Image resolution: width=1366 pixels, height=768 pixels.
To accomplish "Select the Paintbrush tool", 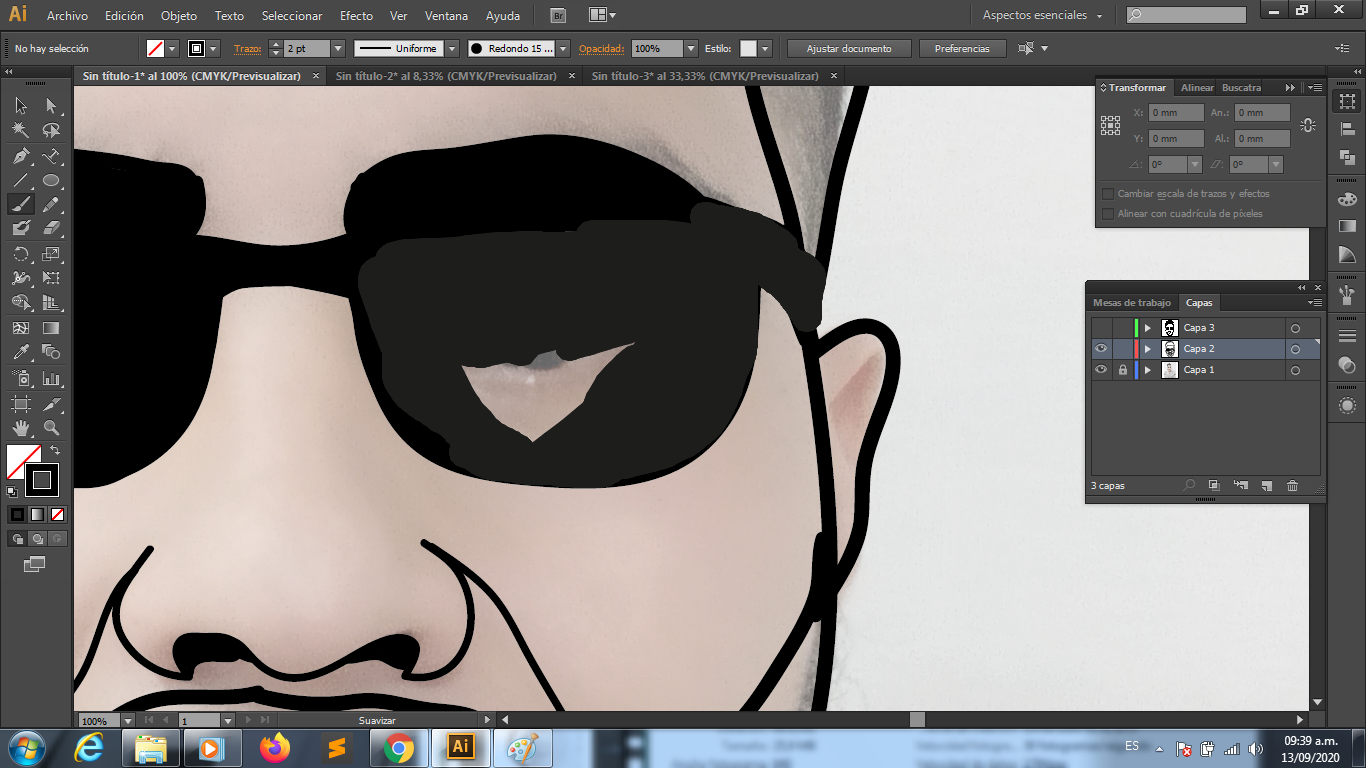I will point(21,204).
